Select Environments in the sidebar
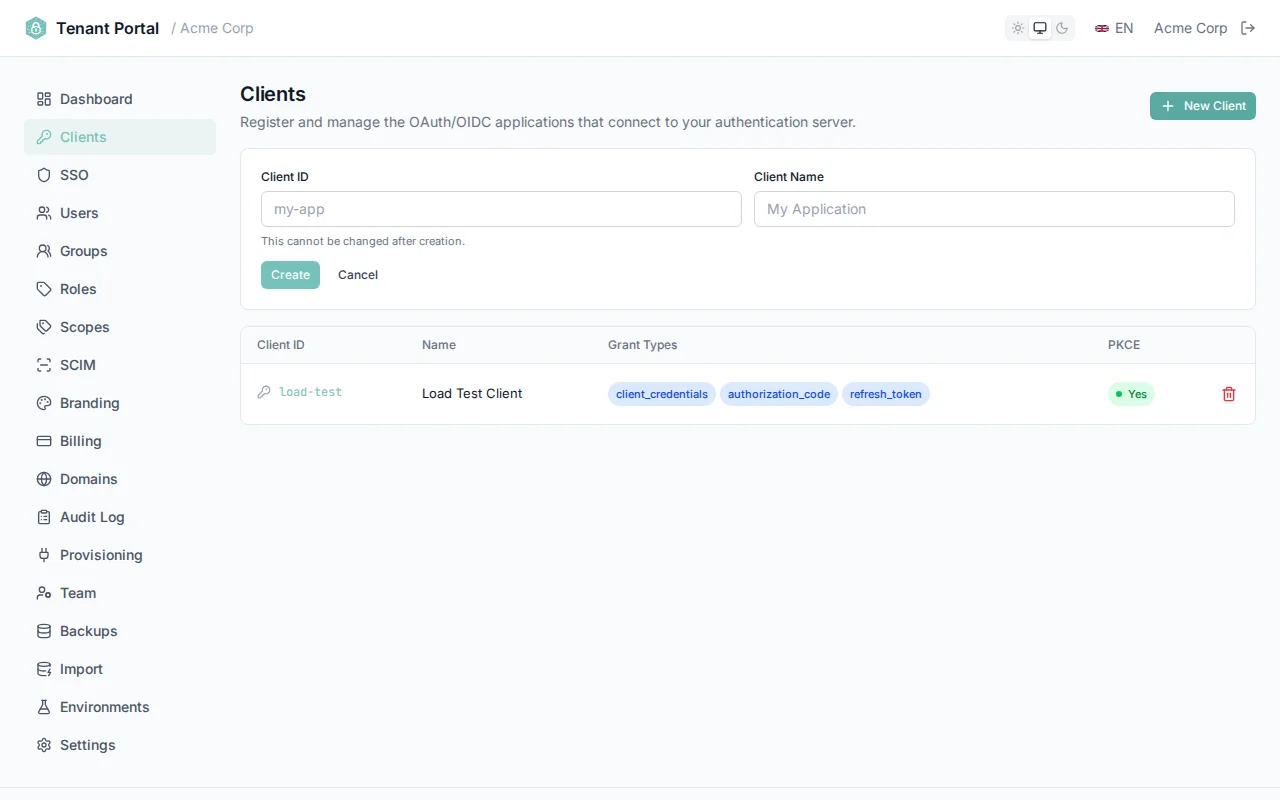 [x=120, y=707]
